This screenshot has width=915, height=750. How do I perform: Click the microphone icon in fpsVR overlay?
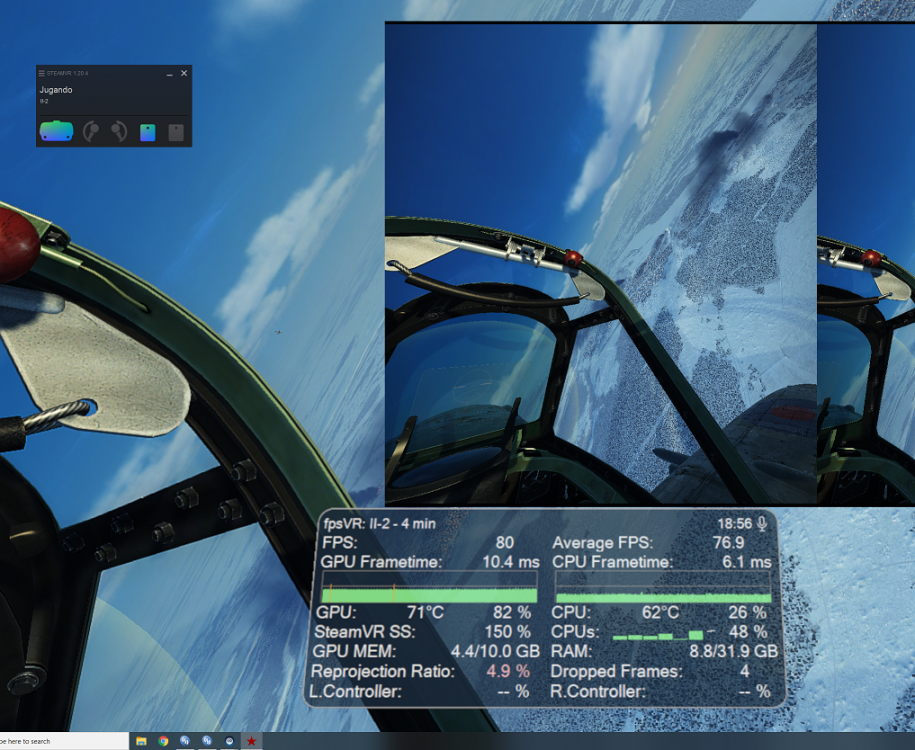click(762, 524)
